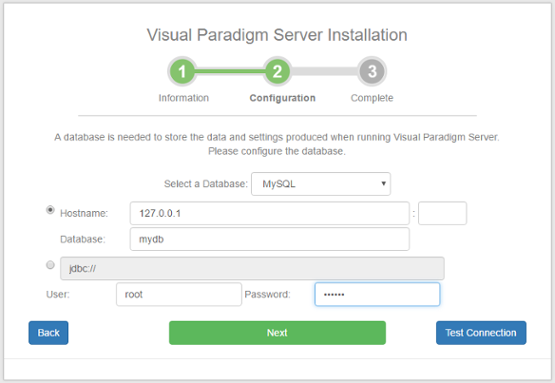
Task: Click the Information step label
Action: point(183,98)
